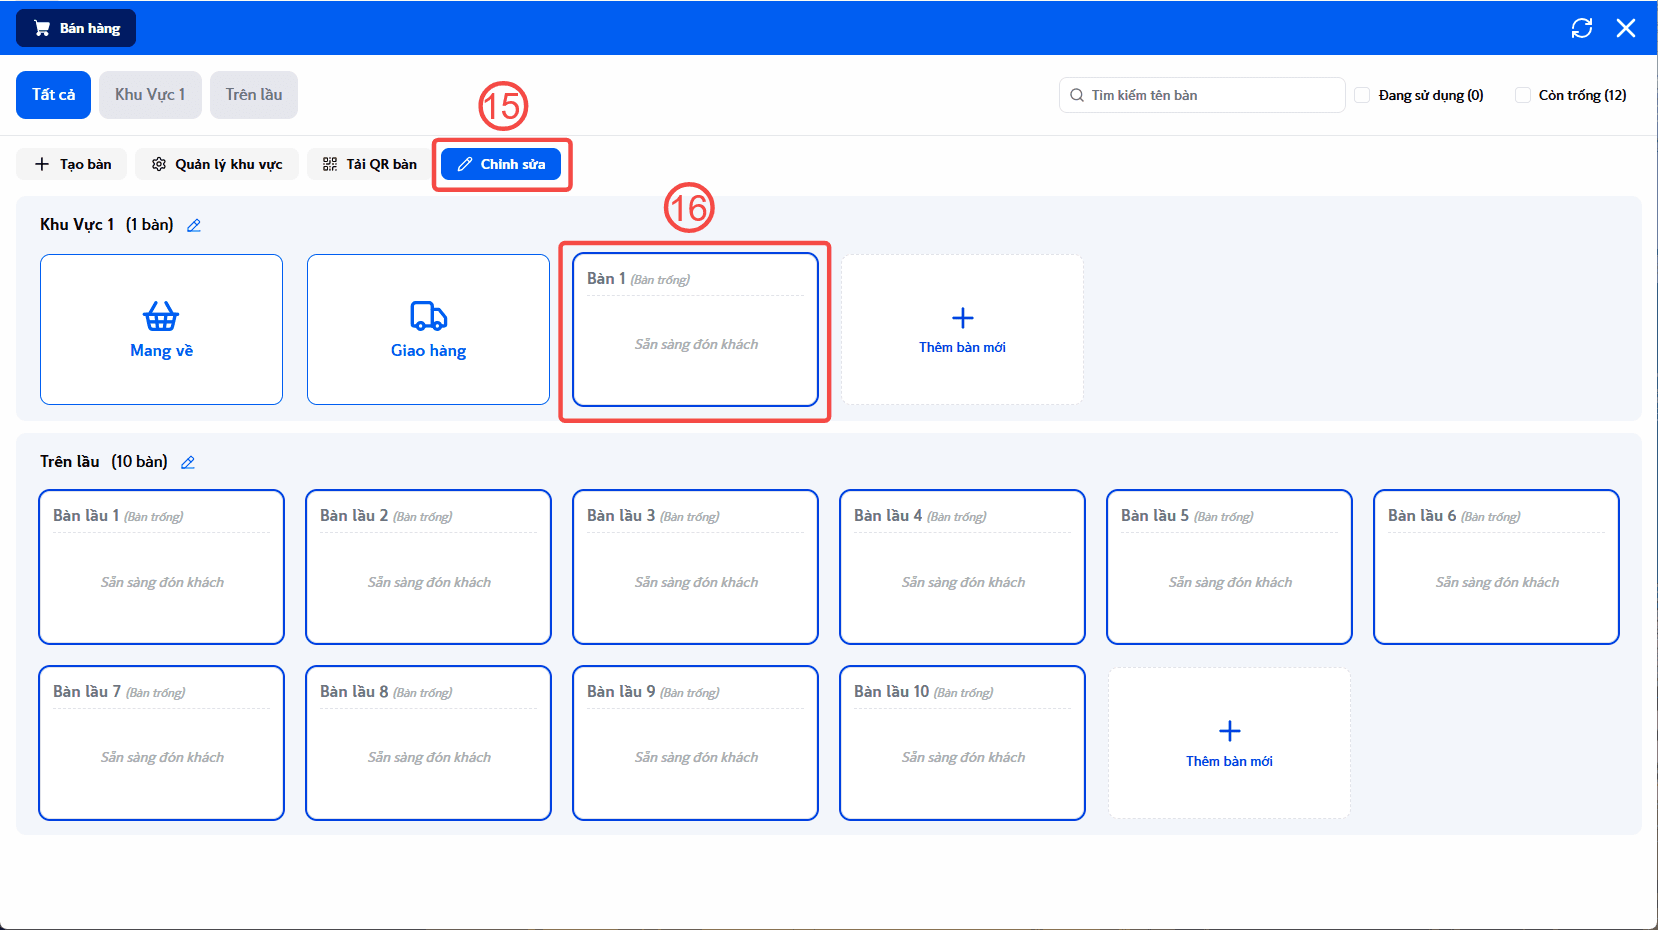The width and height of the screenshot is (1658, 930).
Task: Edit Khu Vực 1 name pencil icon
Action: coord(194,225)
